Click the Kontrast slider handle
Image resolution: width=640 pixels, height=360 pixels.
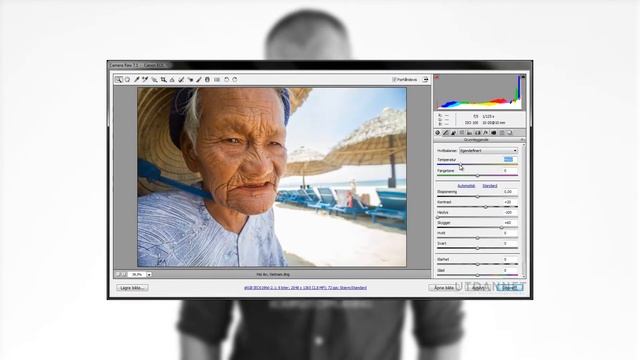point(485,207)
